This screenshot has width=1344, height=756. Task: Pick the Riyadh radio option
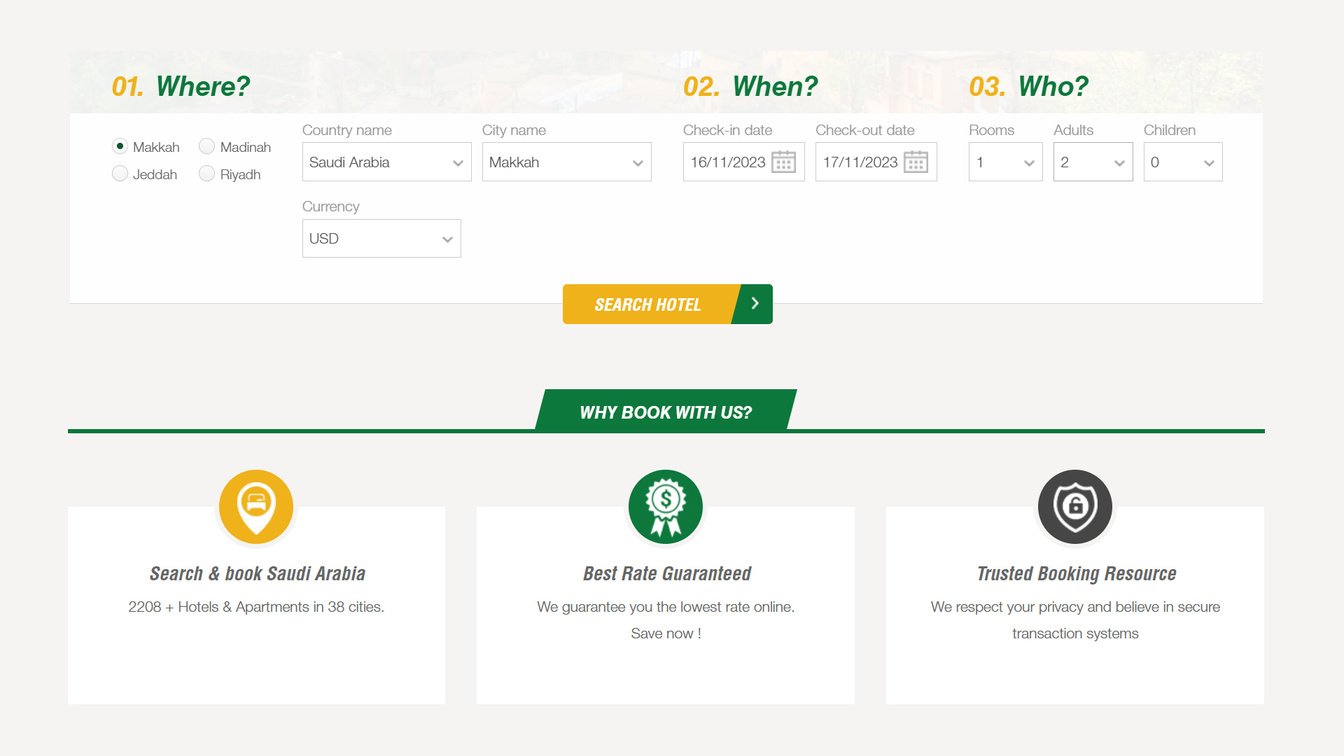tap(207, 174)
